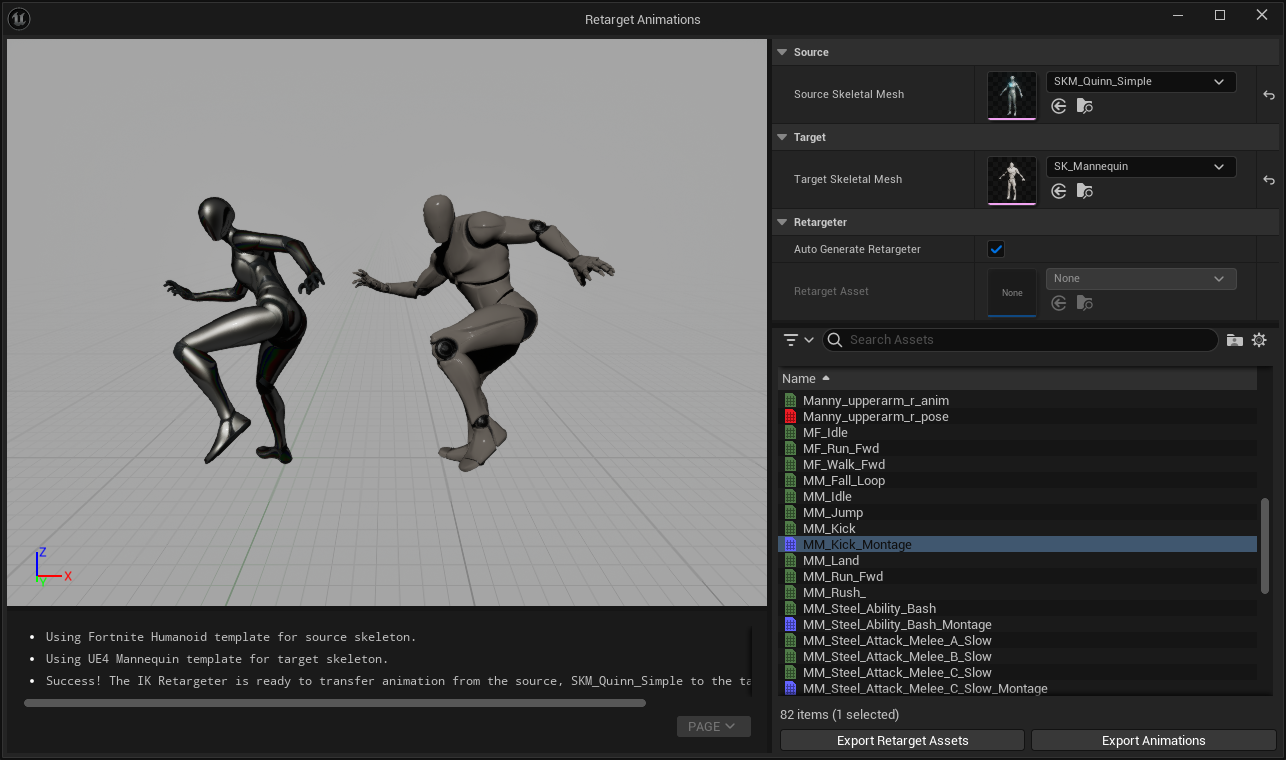Image resolution: width=1286 pixels, height=760 pixels.
Task: Click the MM_Jump animation icon
Action: pos(790,513)
